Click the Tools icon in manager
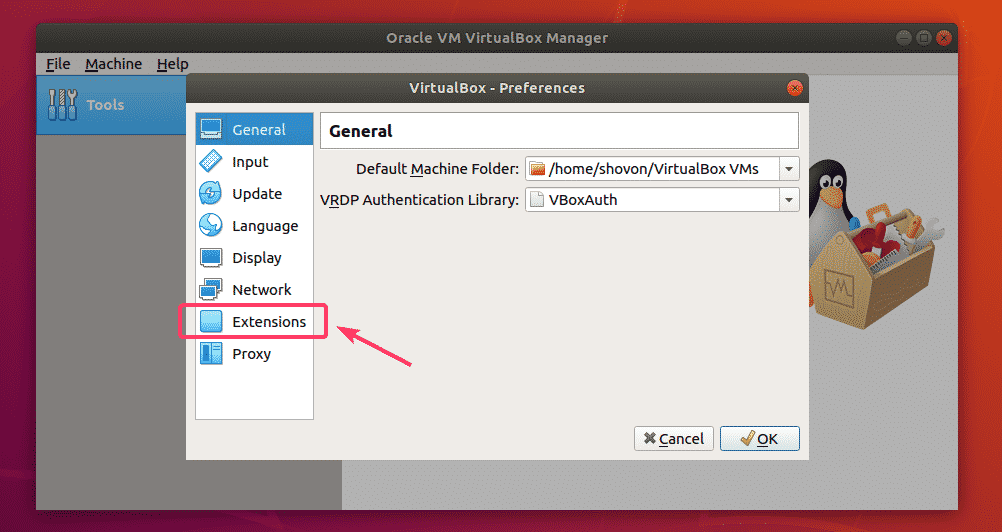The height and width of the screenshot is (532, 1002). point(62,104)
